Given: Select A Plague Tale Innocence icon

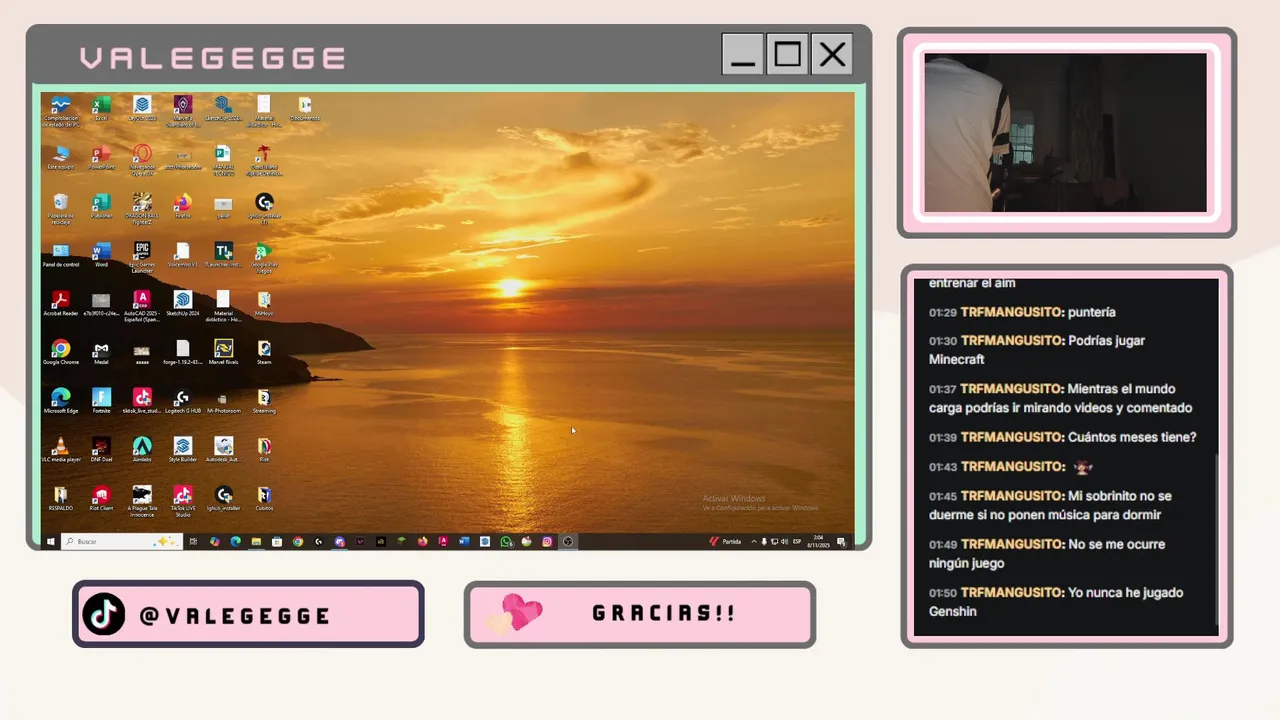Looking at the screenshot, I should 142,501.
